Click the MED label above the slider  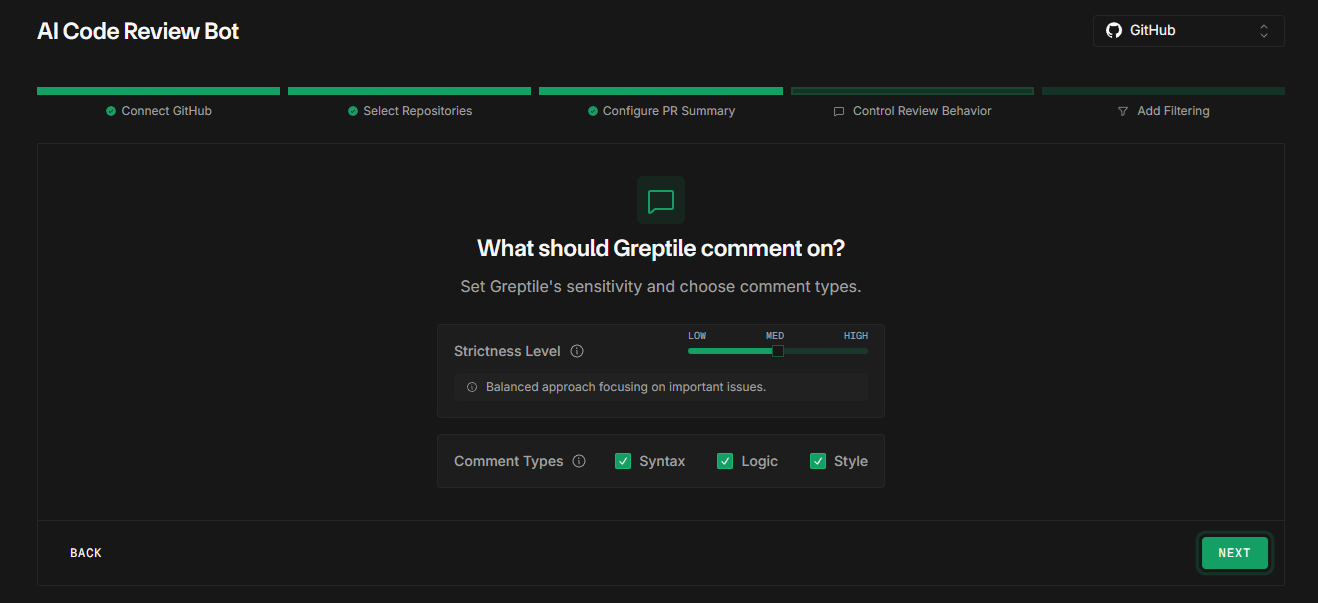pos(775,336)
